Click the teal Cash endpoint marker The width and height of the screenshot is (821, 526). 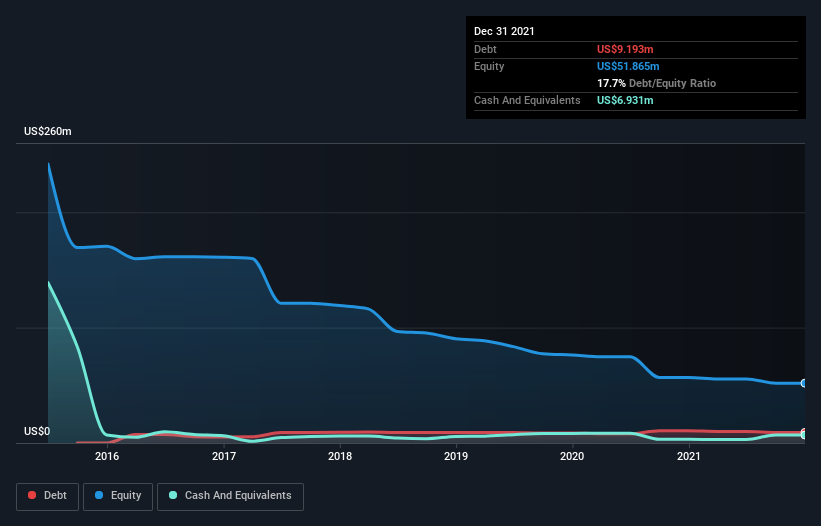(804, 434)
